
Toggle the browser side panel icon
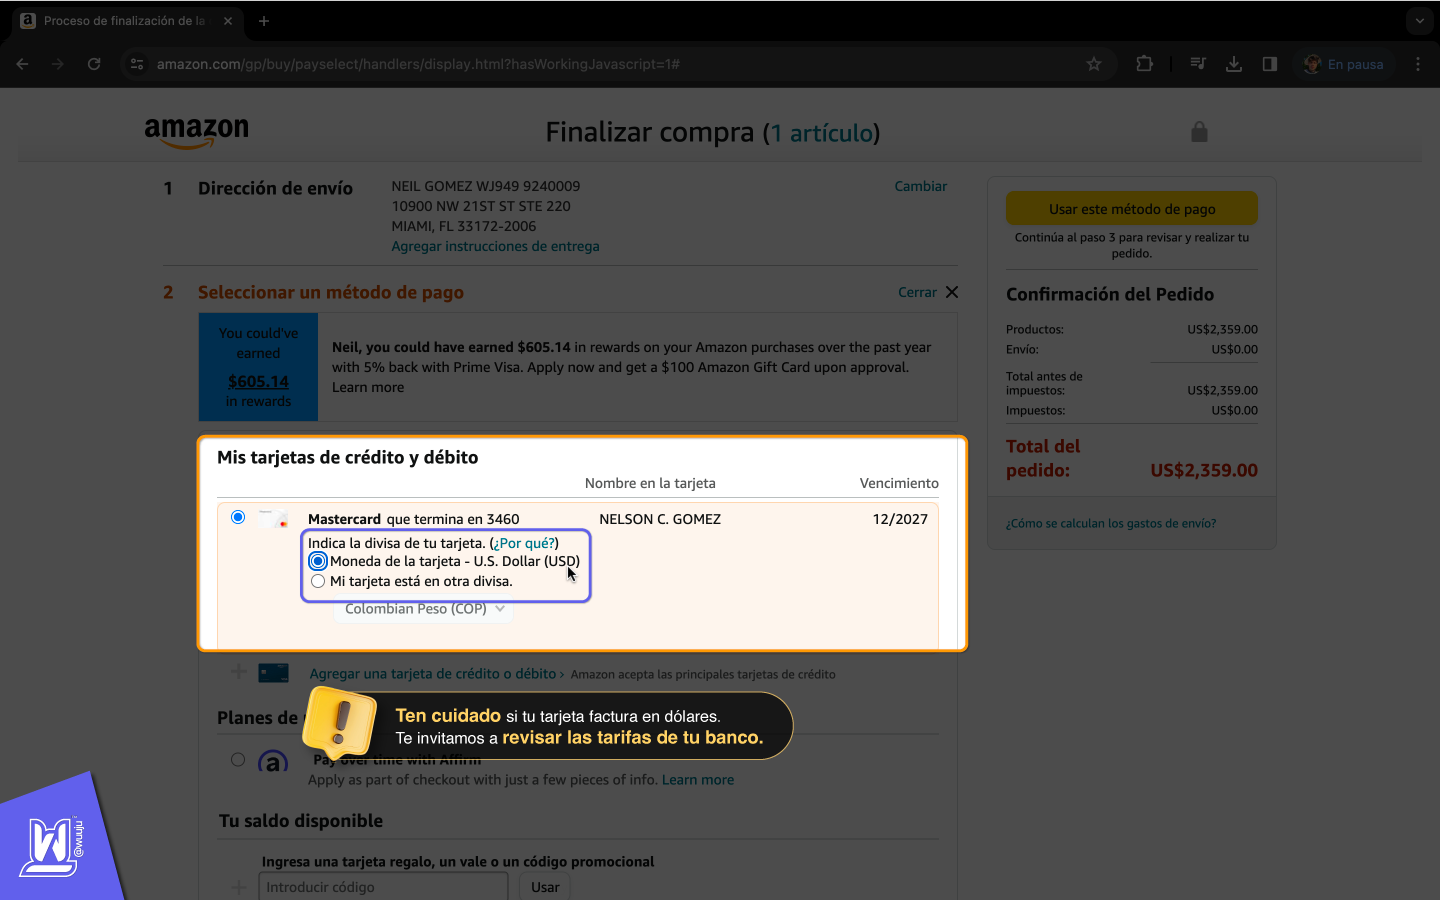pos(1270,64)
